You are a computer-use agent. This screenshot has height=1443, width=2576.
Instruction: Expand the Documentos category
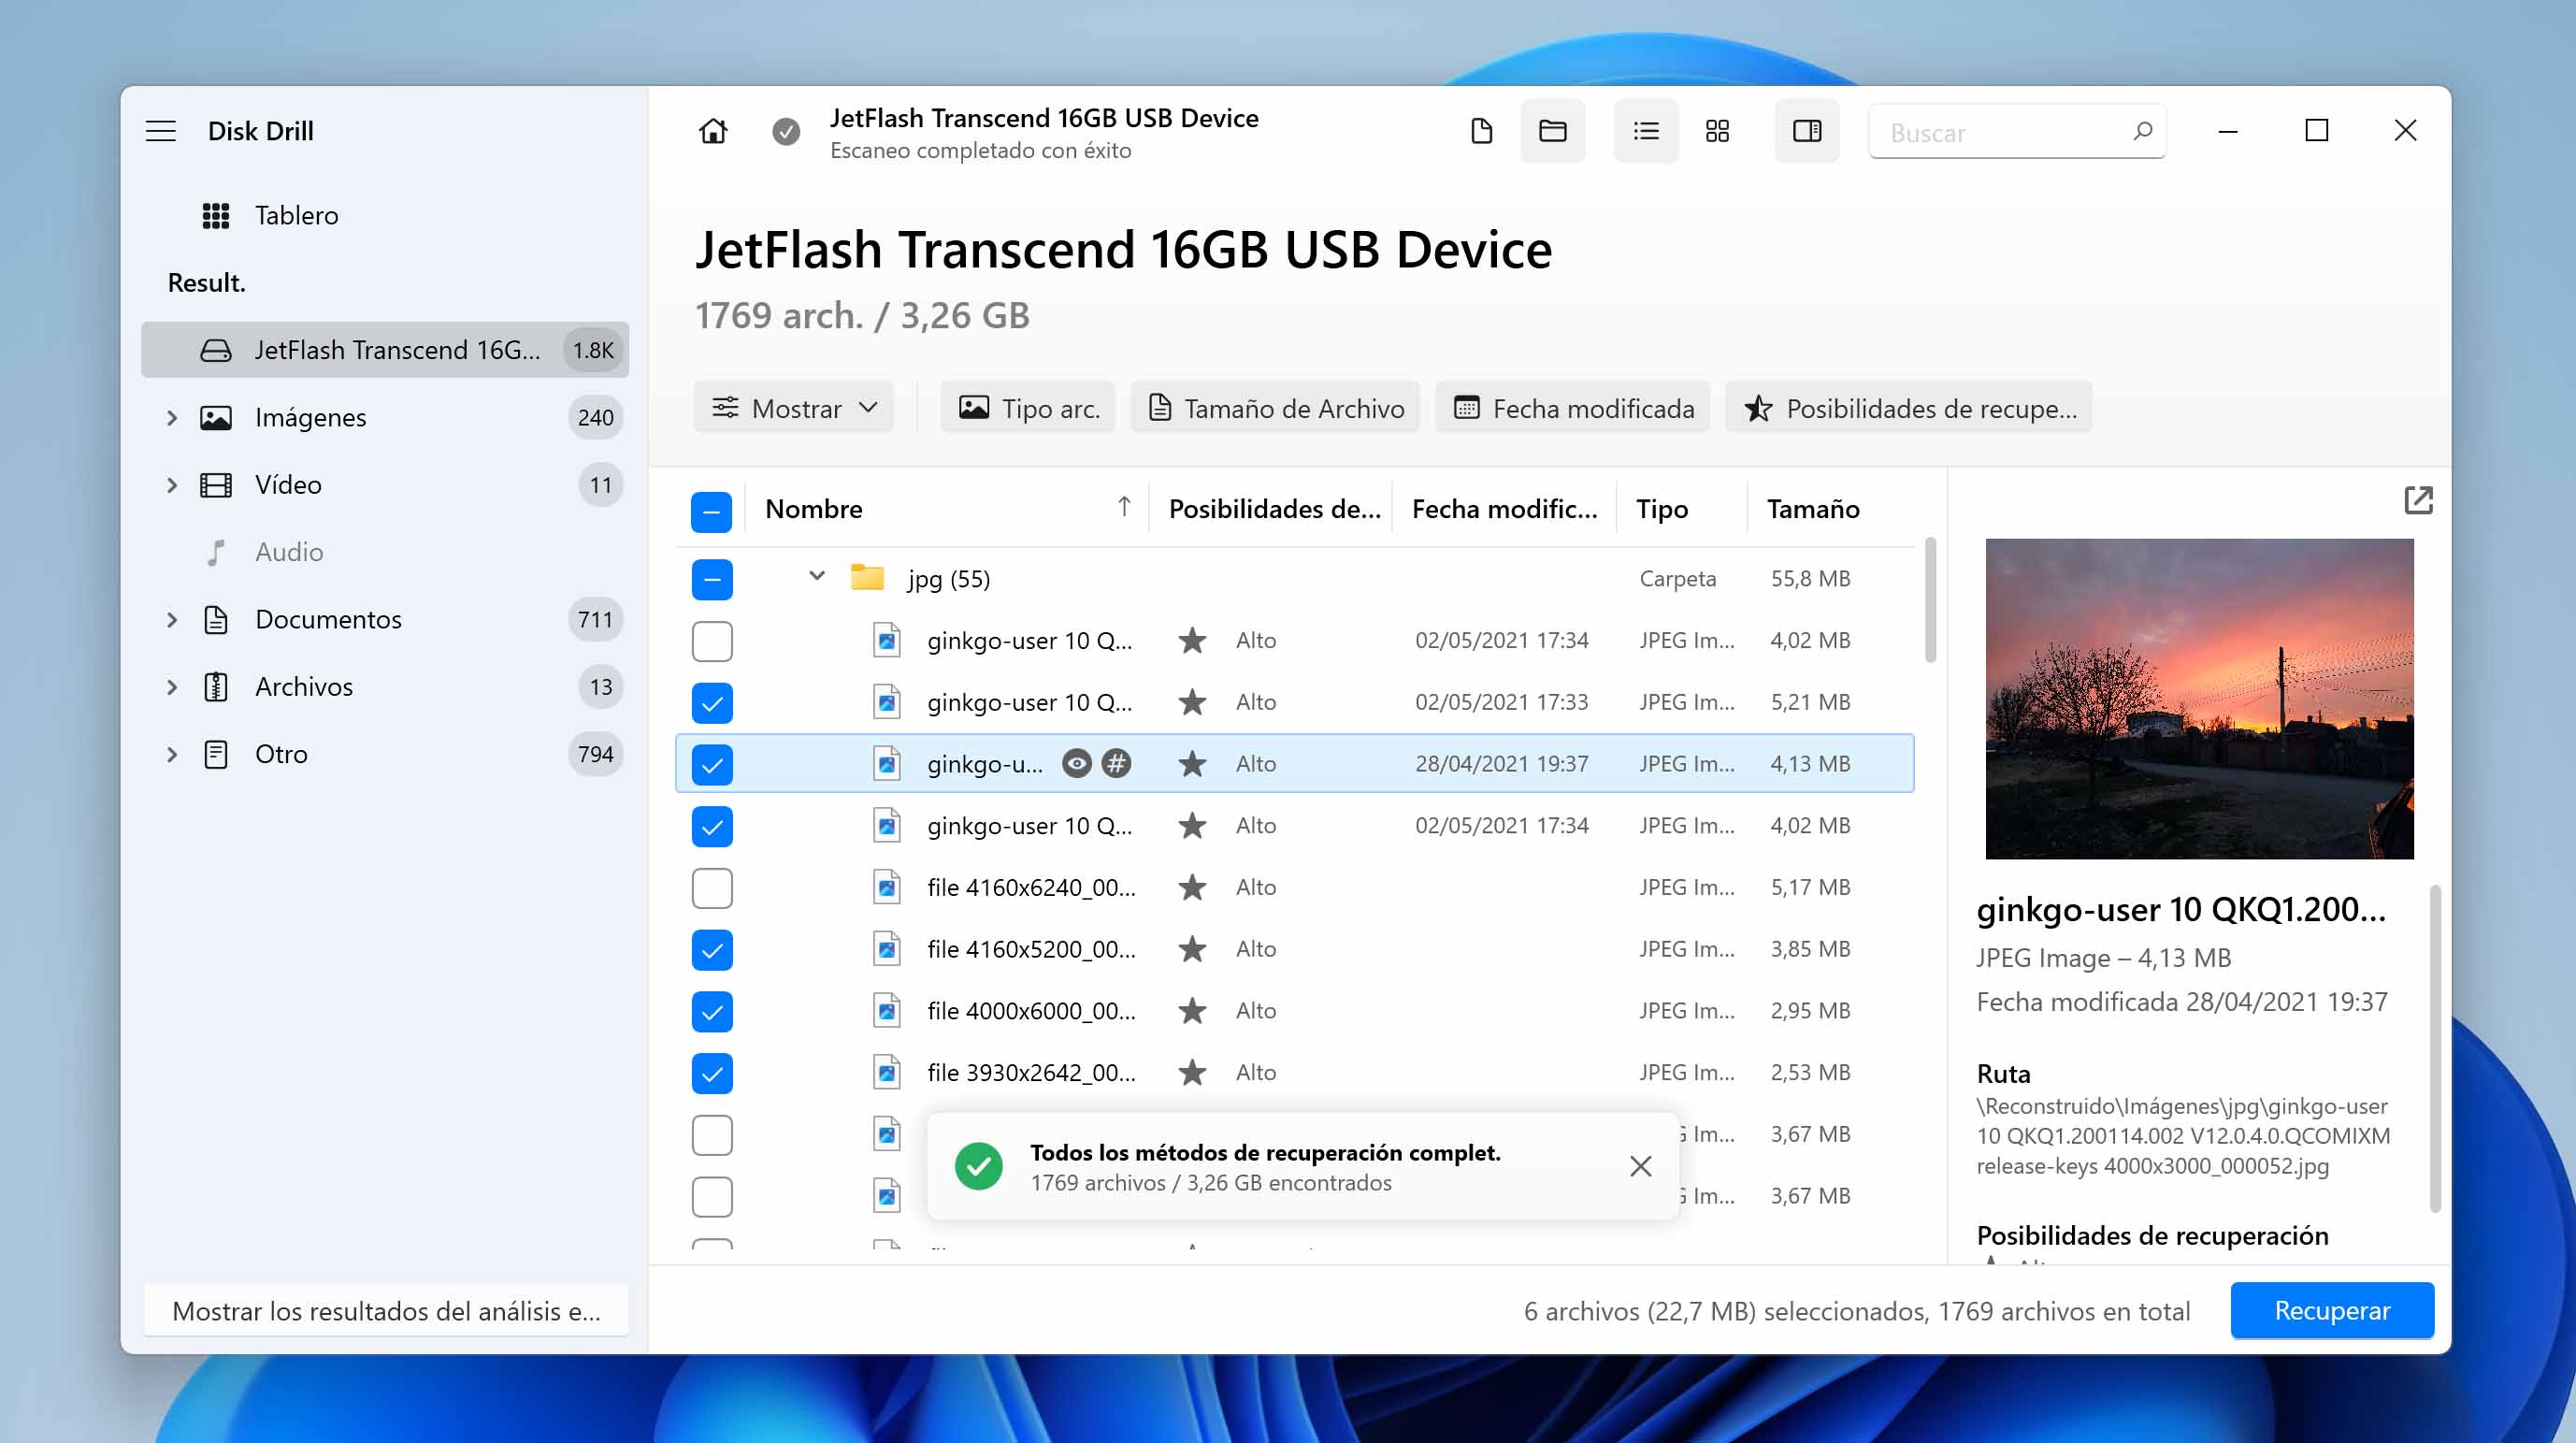pos(172,619)
